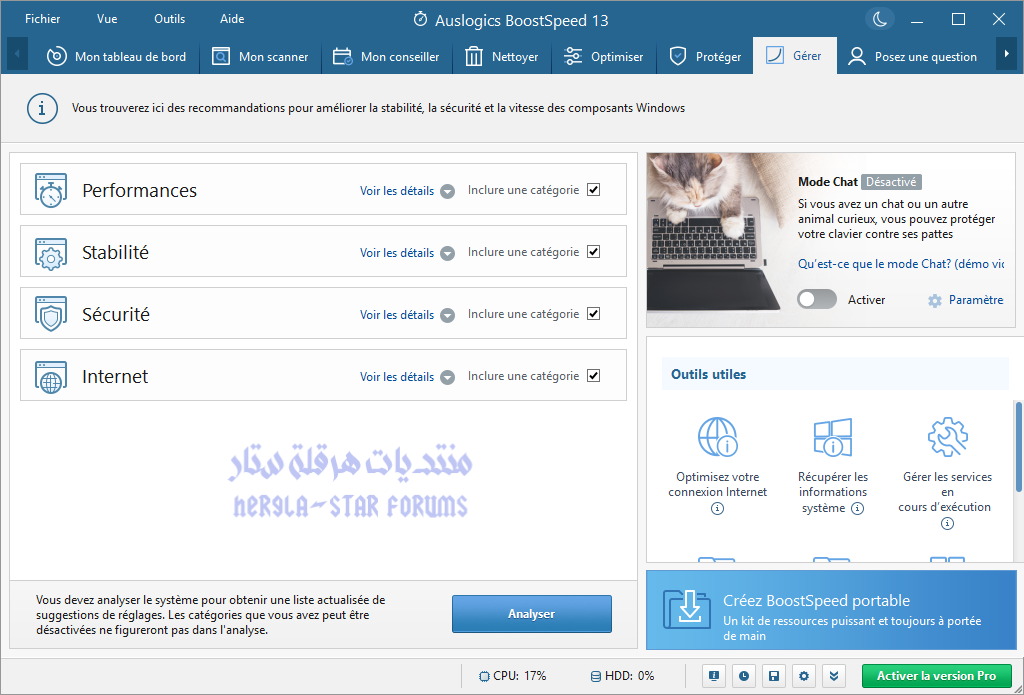Image resolution: width=1024 pixels, height=695 pixels.
Task: Uncheck Inclure une catégorie for Performances
Action: tap(594, 190)
